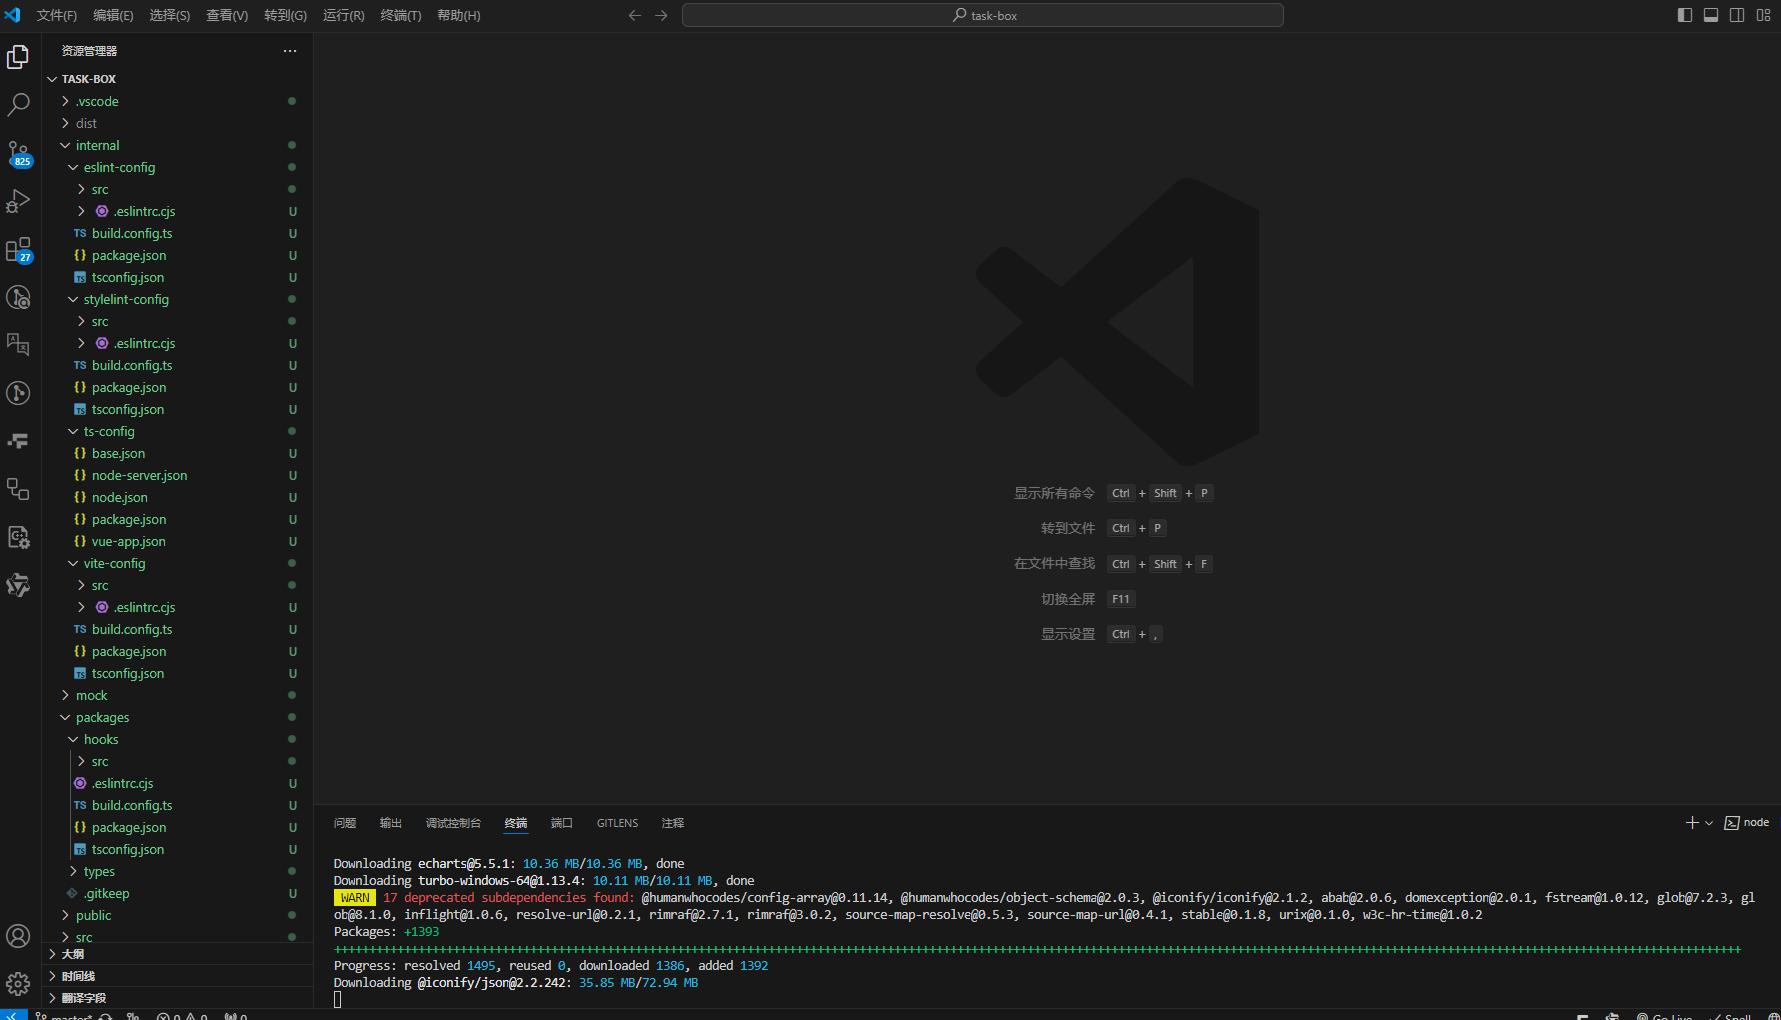Click the master branch status bar item
This screenshot has width=1781, height=1020.
pos(64,1016)
